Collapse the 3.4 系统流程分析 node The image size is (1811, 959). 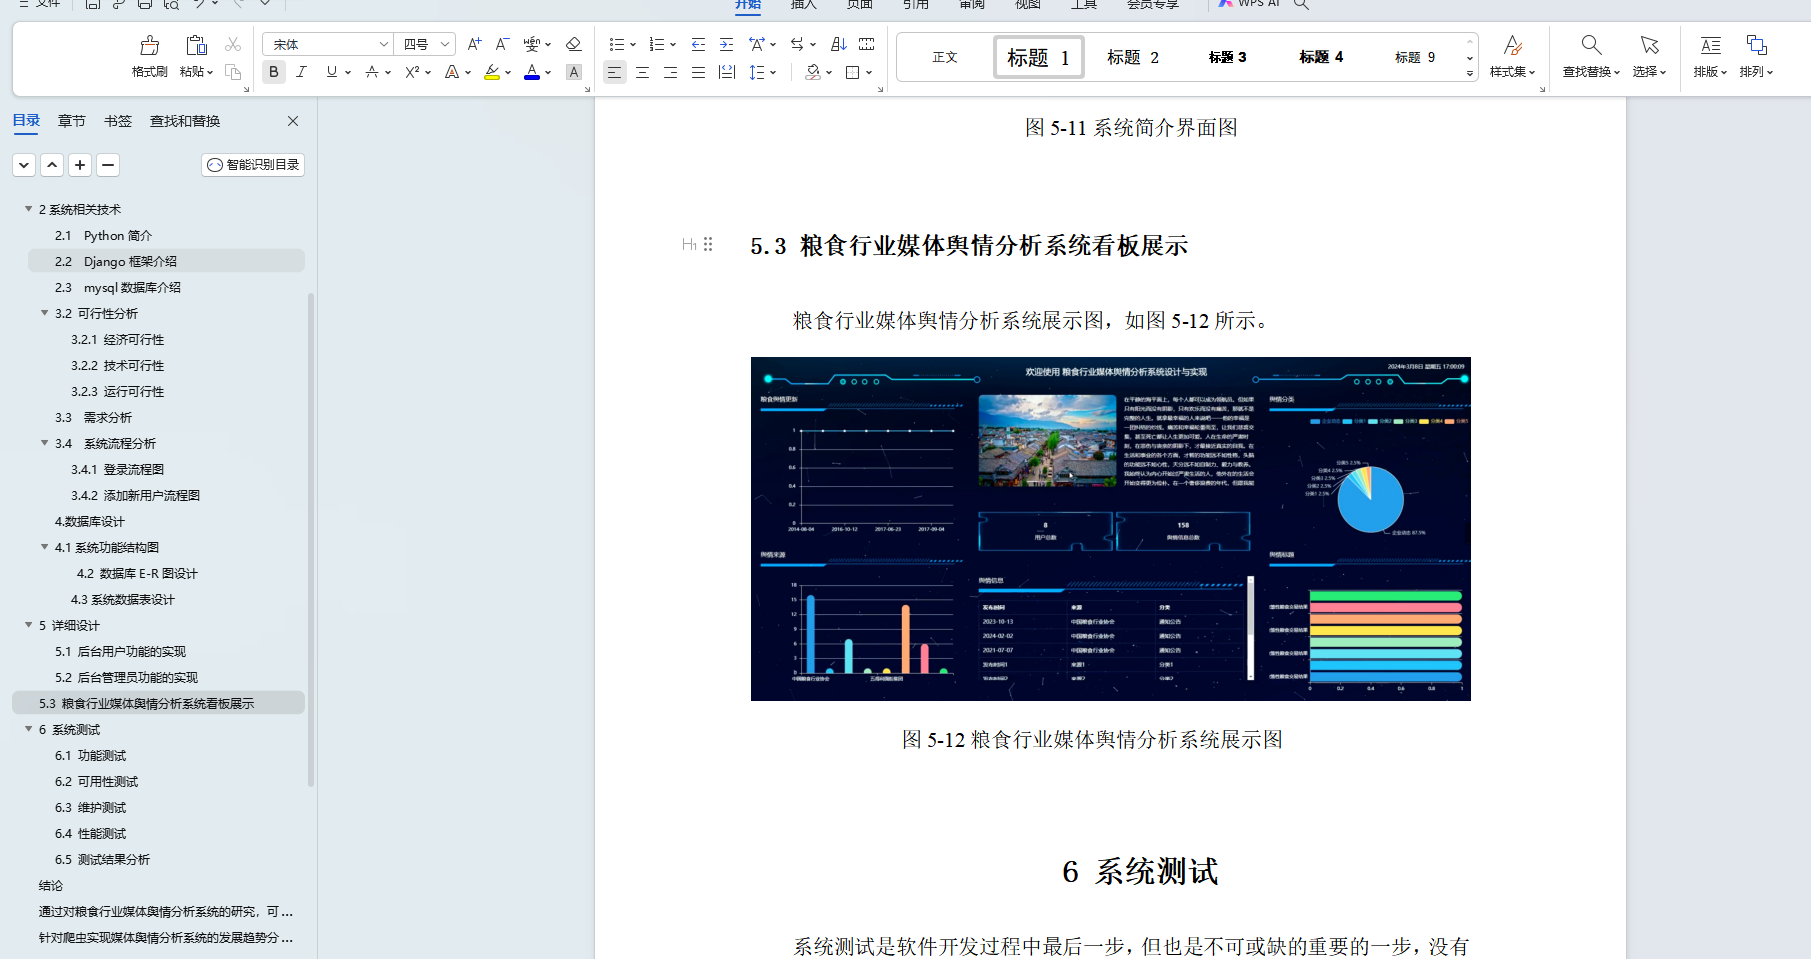point(44,443)
